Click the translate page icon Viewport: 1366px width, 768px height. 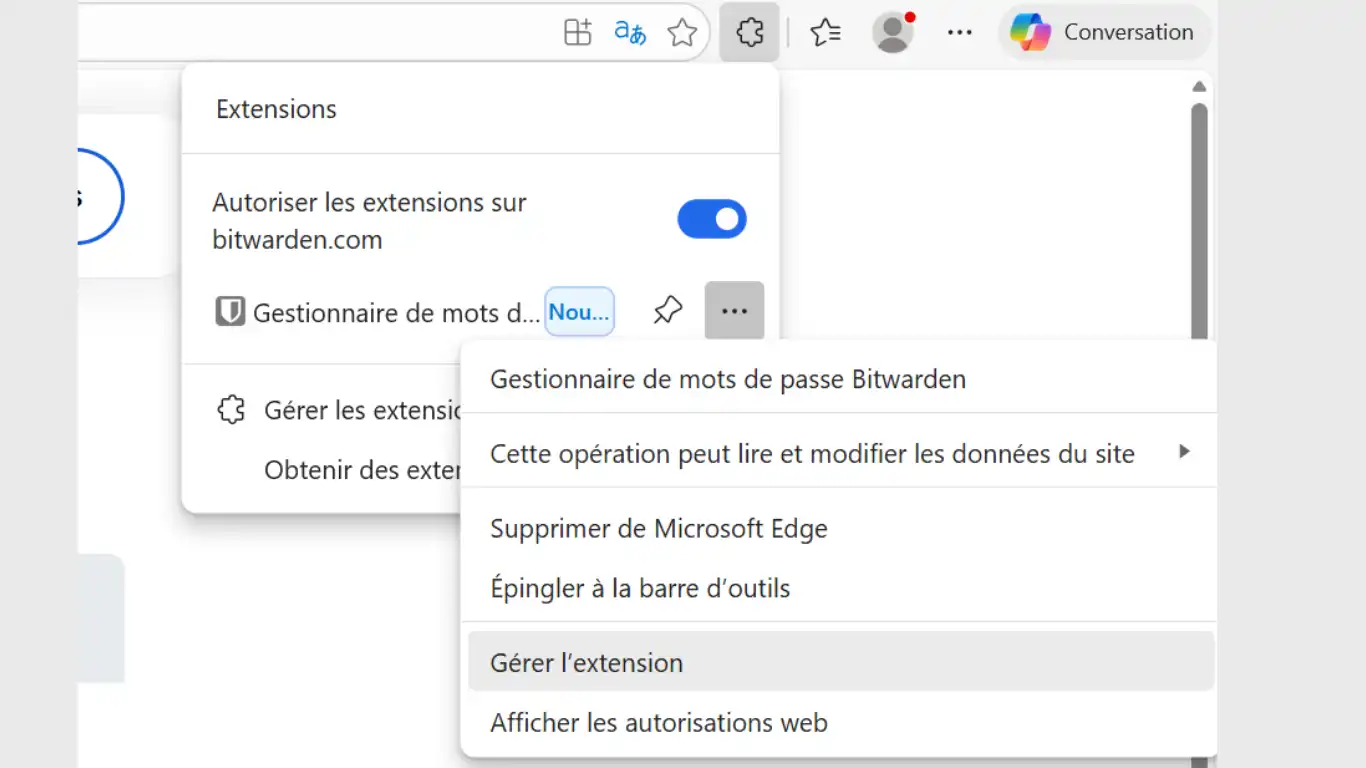pyautogui.click(x=630, y=33)
